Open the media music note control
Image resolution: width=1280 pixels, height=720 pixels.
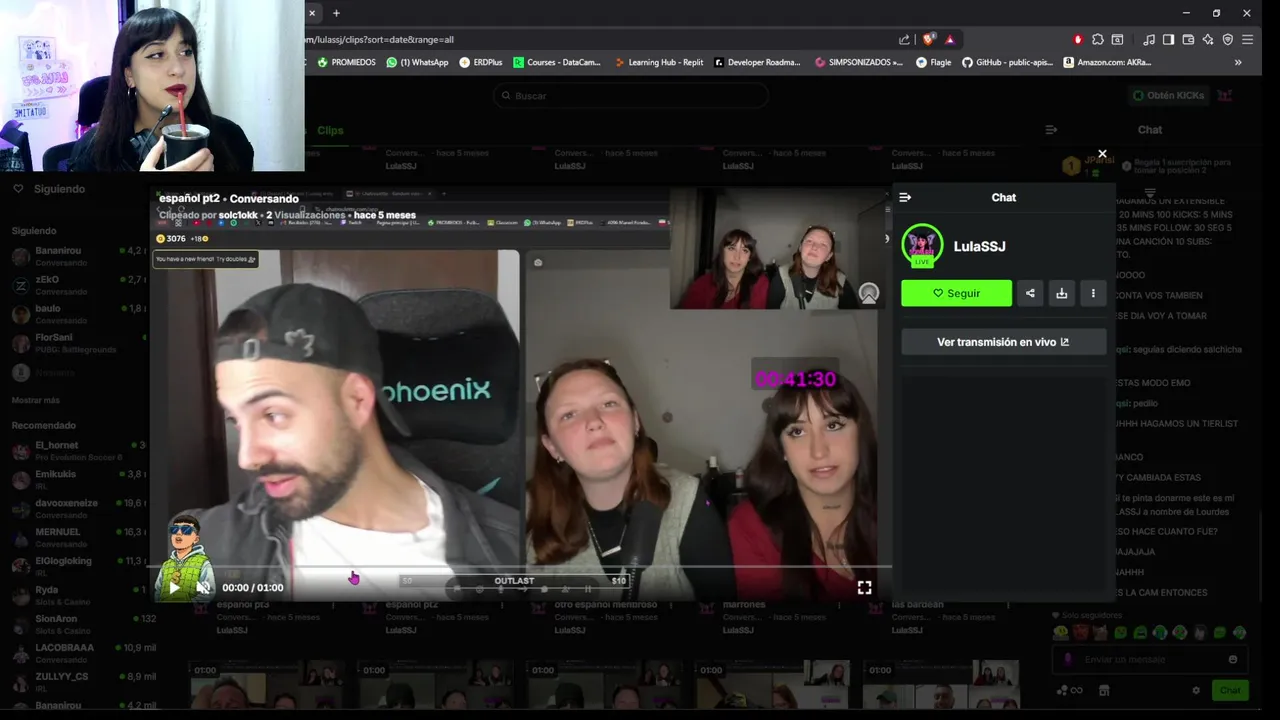click(x=1149, y=39)
